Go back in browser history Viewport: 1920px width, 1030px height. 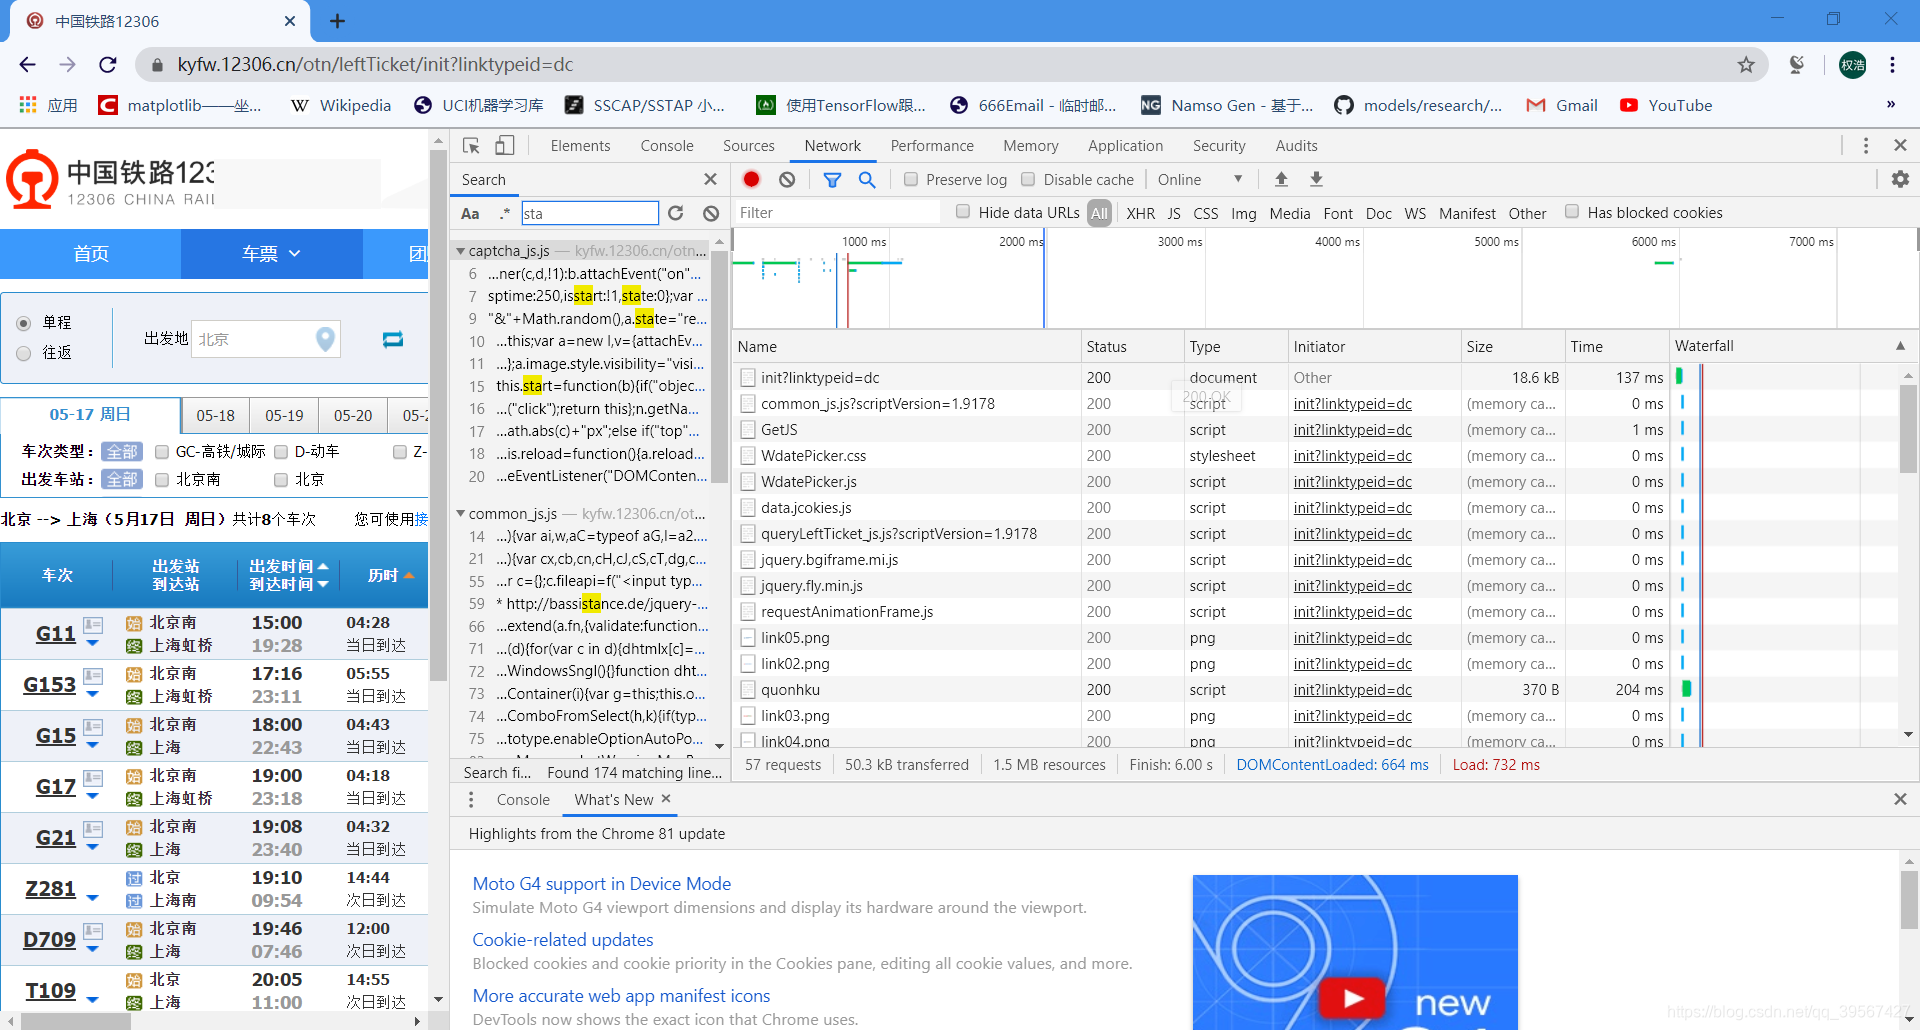[x=28, y=65]
